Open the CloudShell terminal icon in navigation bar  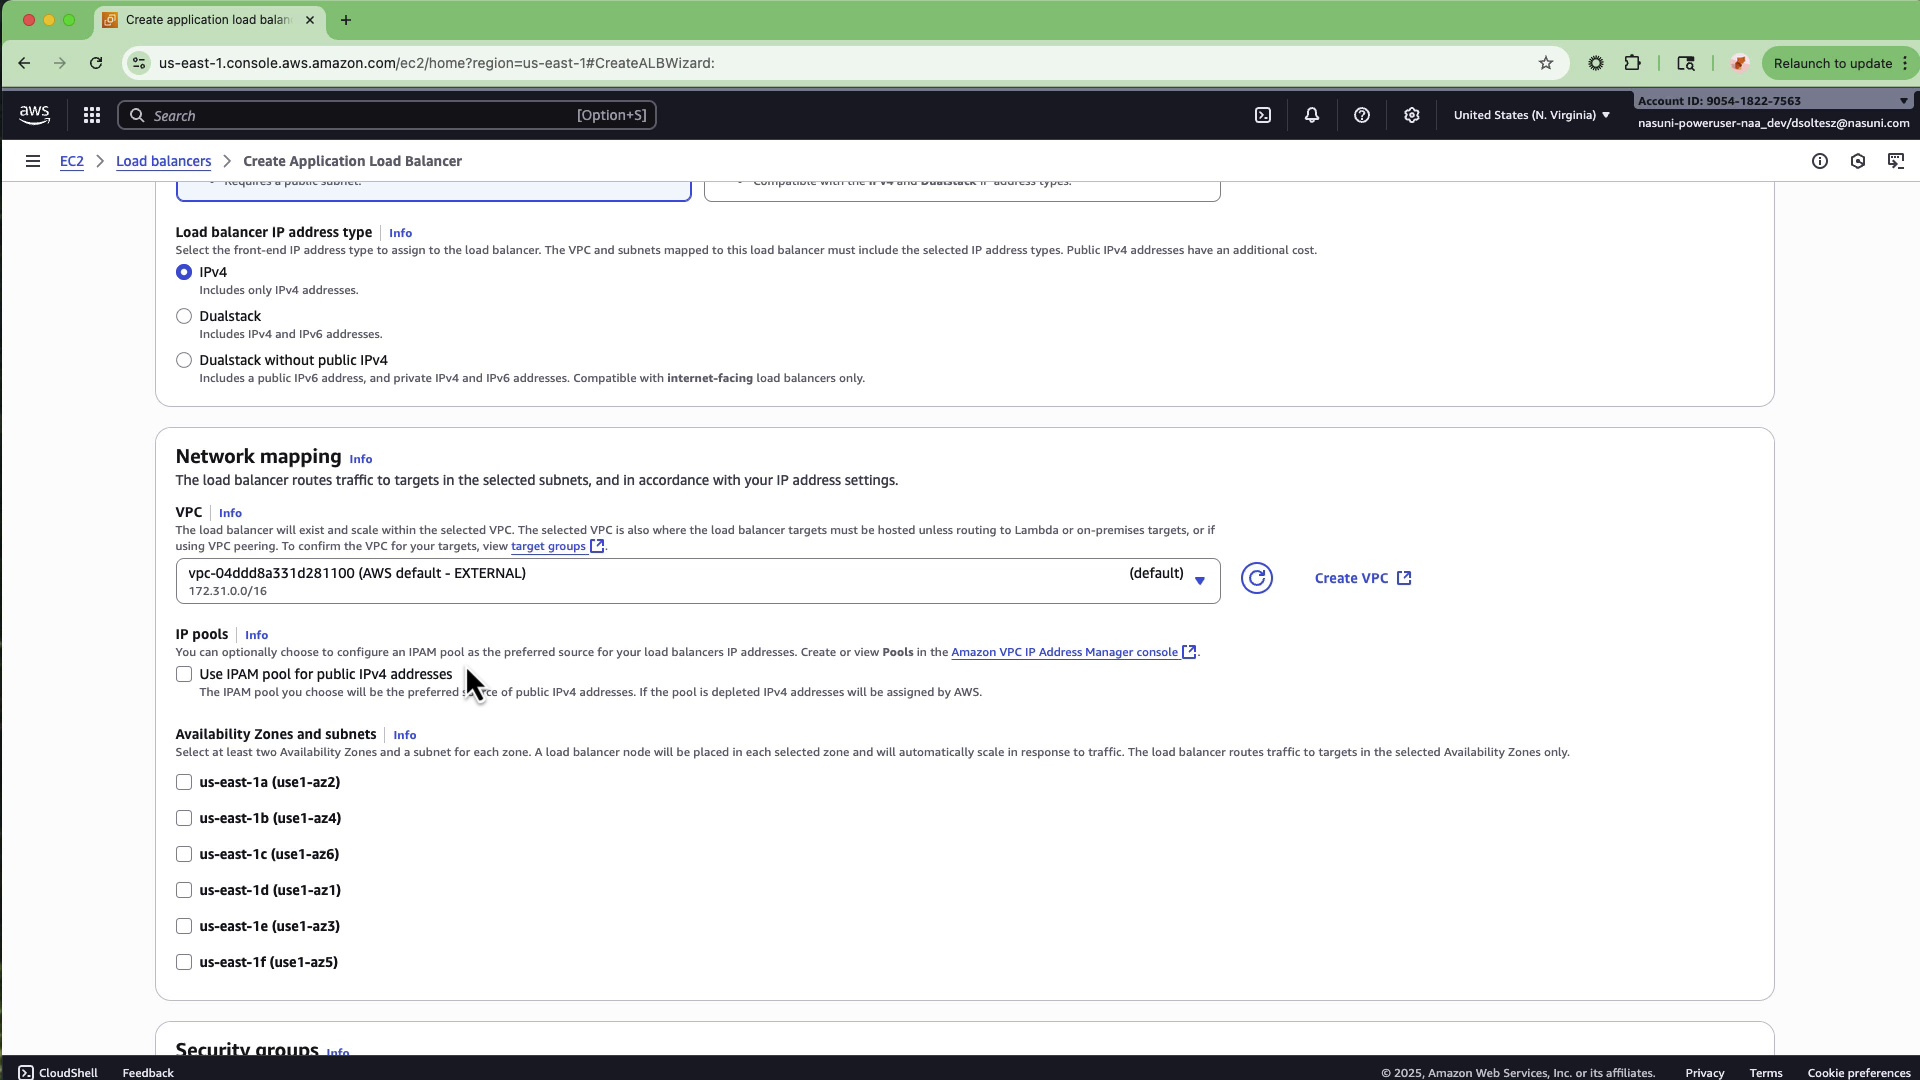[x=1262, y=115]
